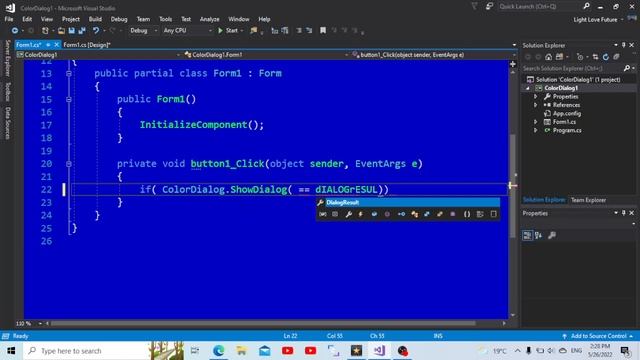This screenshot has height=360, width=640.
Task: Switch to the Team Explorer tab
Action: [x=588, y=200]
